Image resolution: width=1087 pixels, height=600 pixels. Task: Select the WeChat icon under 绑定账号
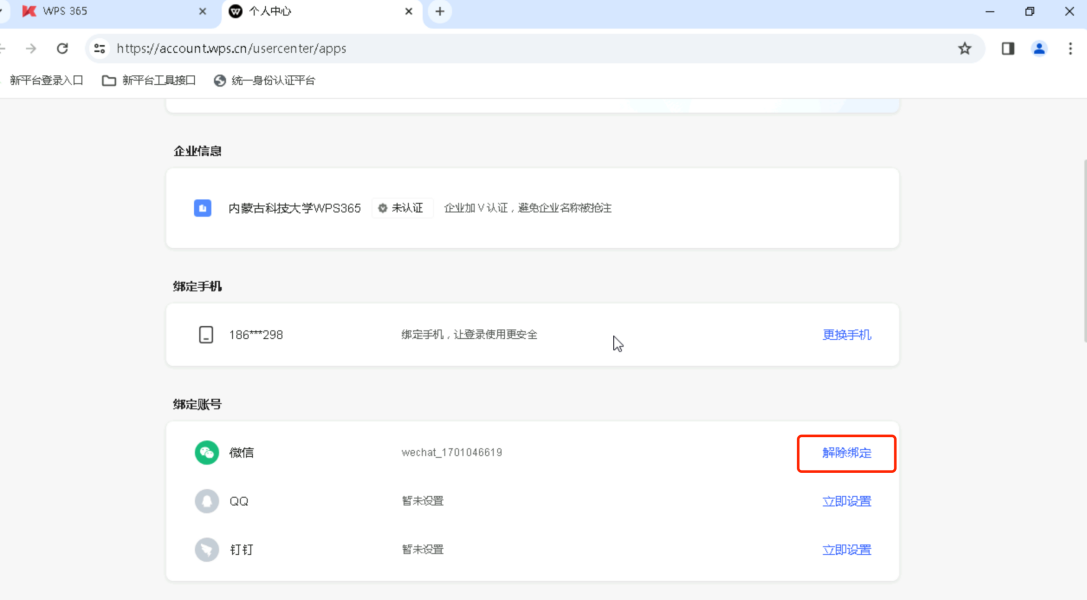pyautogui.click(x=207, y=452)
